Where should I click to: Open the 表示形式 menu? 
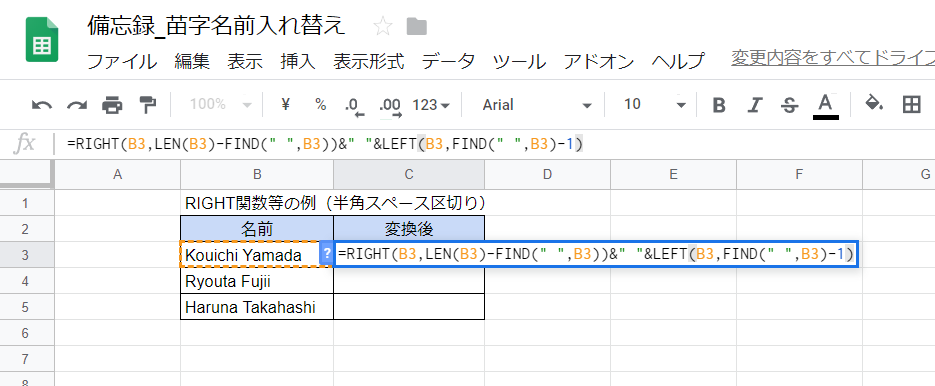click(369, 61)
